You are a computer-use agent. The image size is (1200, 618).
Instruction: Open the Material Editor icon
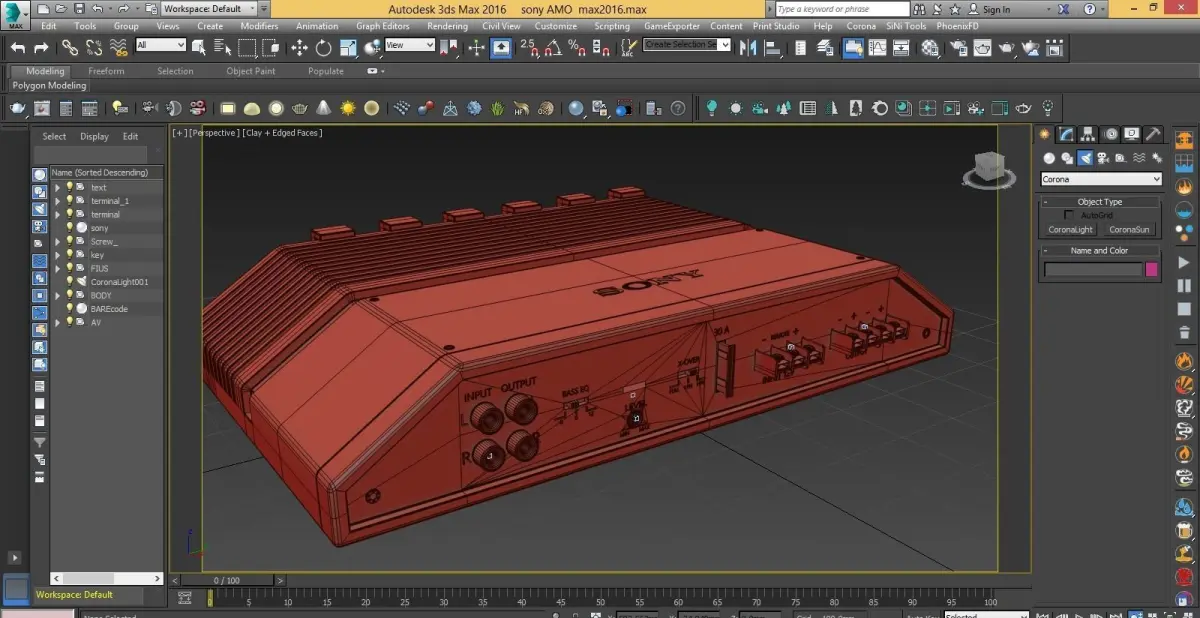[930, 47]
